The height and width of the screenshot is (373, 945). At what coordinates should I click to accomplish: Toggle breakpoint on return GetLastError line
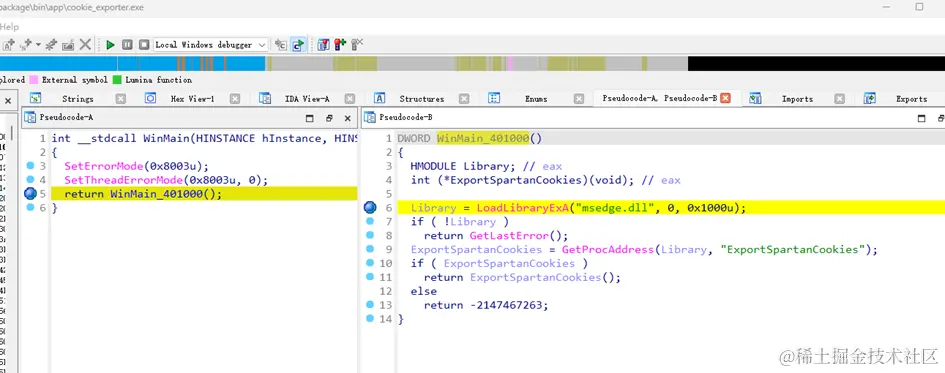(370, 236)
